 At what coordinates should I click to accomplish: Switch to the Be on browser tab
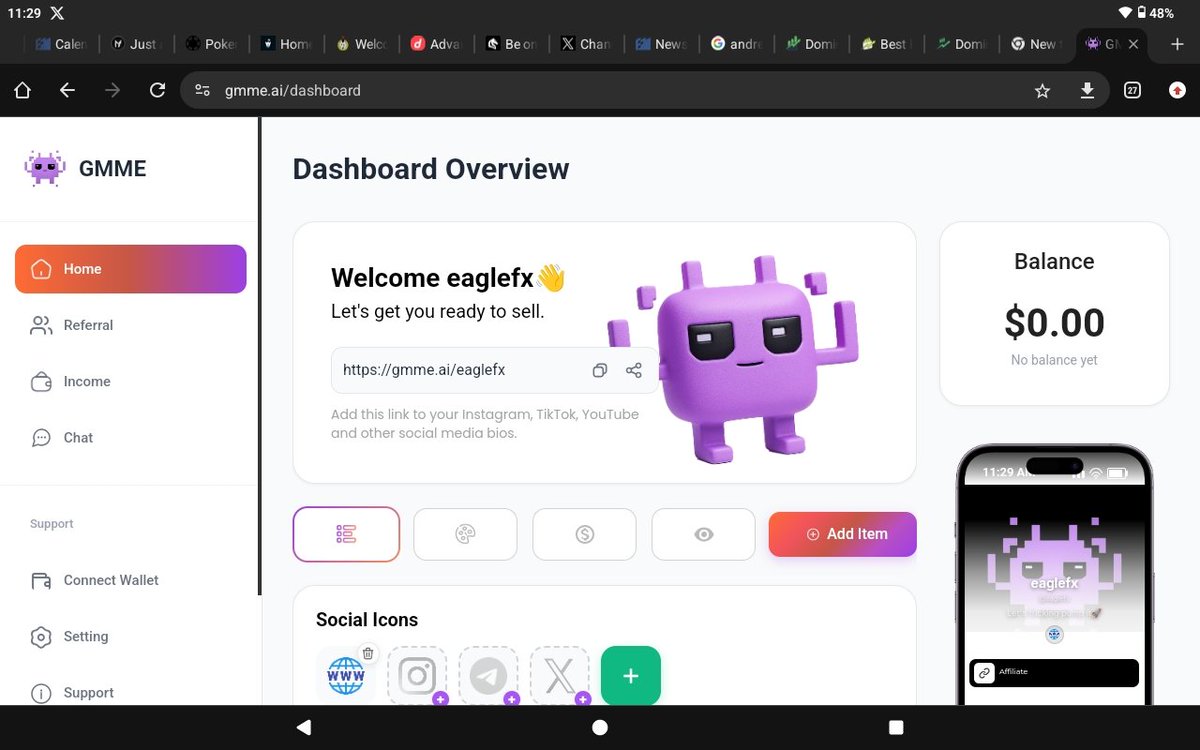tap(510, 44)
